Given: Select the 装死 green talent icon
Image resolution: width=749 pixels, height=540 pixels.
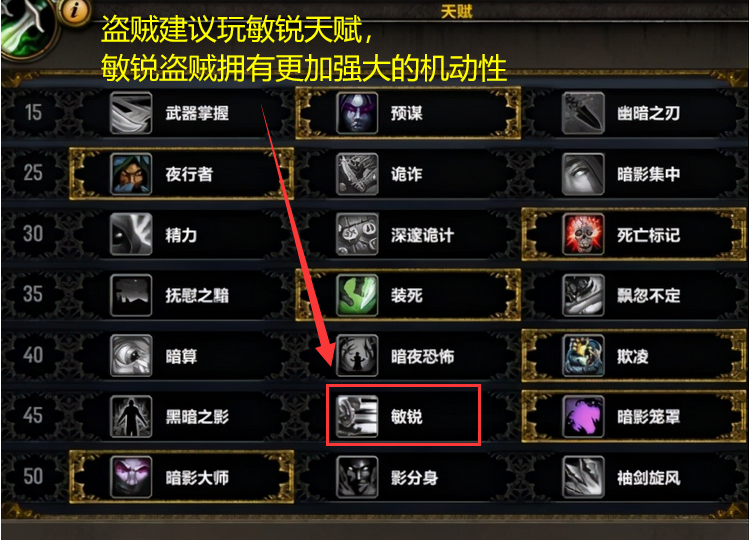Looking at the screenshot, I should click(357, 295).
